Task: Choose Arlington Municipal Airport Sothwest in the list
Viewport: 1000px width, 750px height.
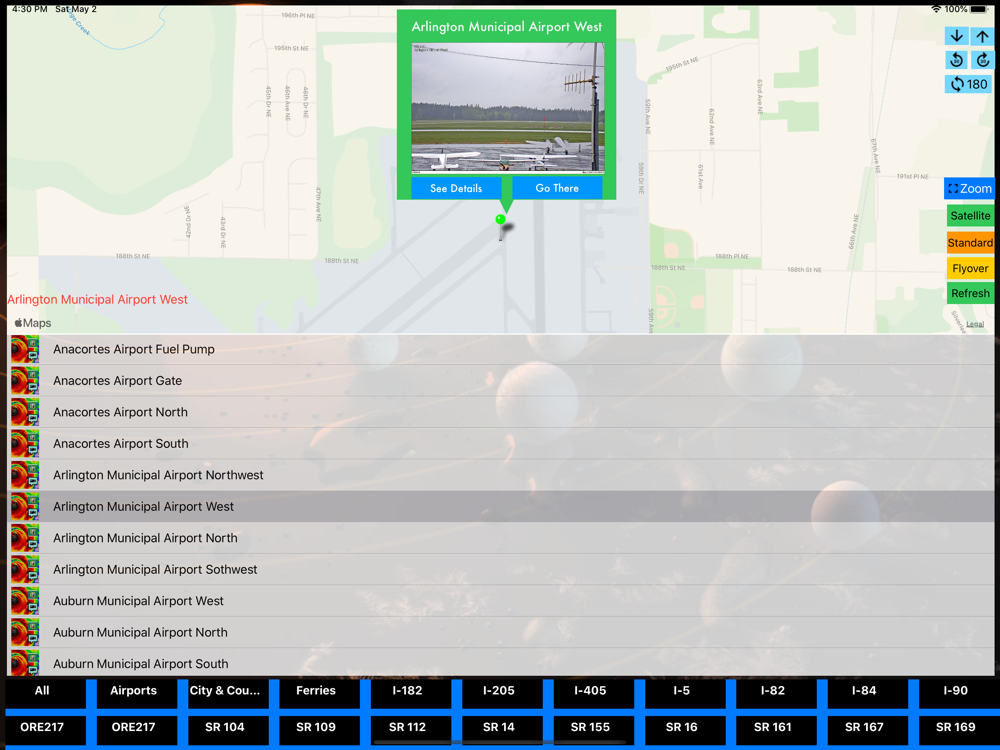Action: tap(501, 570)
